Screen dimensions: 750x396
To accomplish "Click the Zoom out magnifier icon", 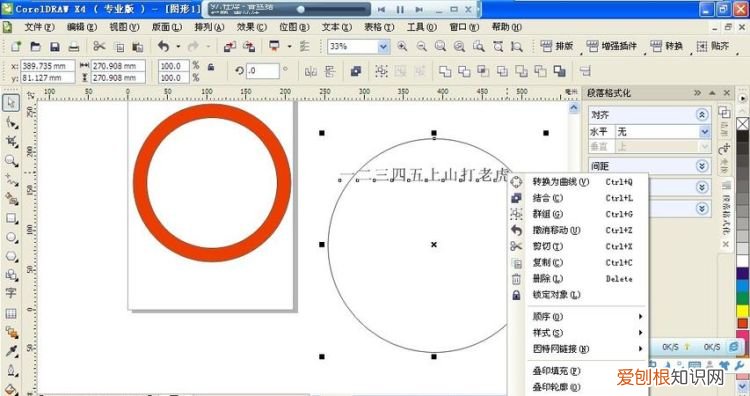I will (421, 46).
